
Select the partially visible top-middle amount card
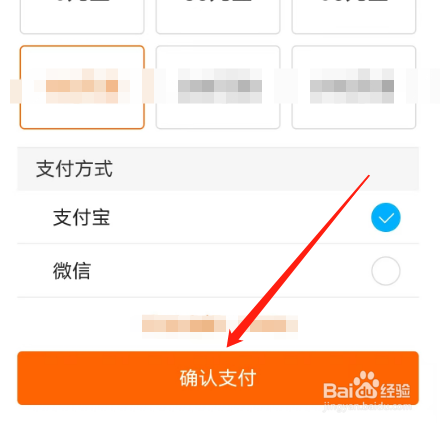click(x=218, y=17)
